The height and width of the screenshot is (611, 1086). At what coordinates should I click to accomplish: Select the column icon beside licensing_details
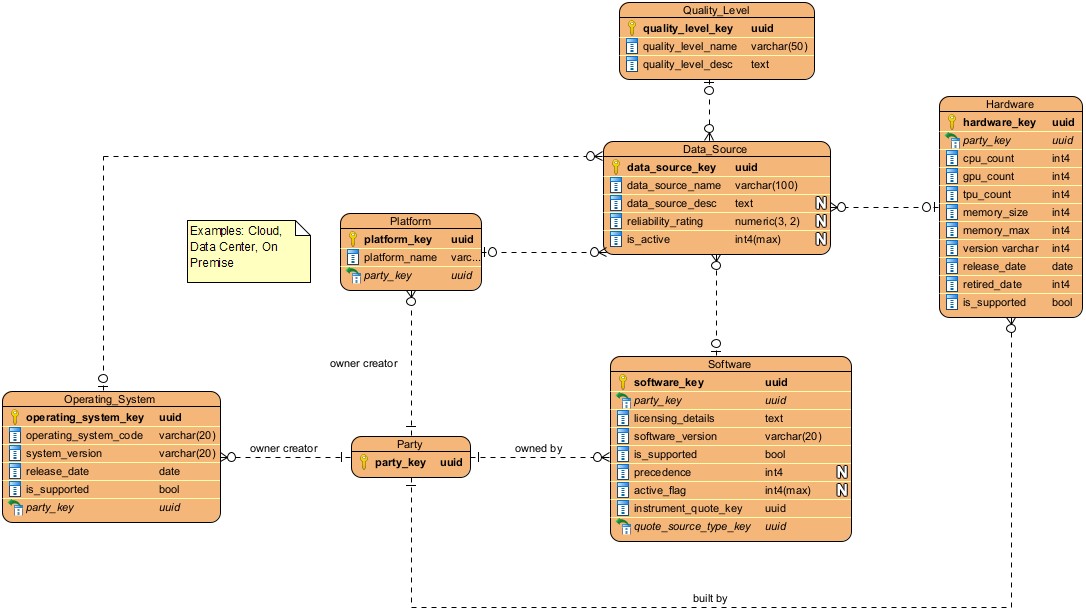[623, 418]
